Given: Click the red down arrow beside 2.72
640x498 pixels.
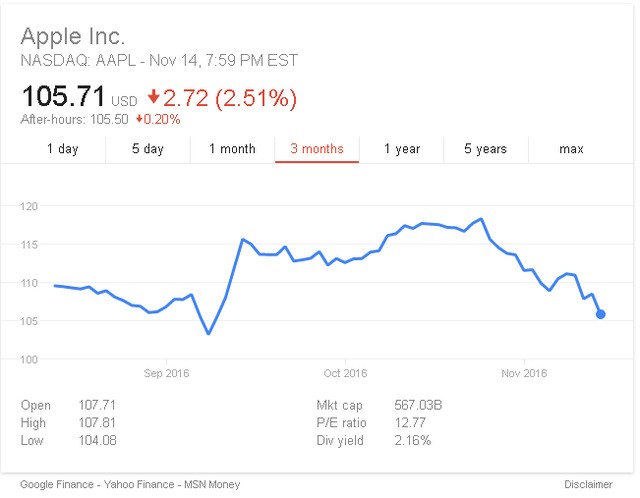Looking at the screenshot, I should [x=154, y=99].
